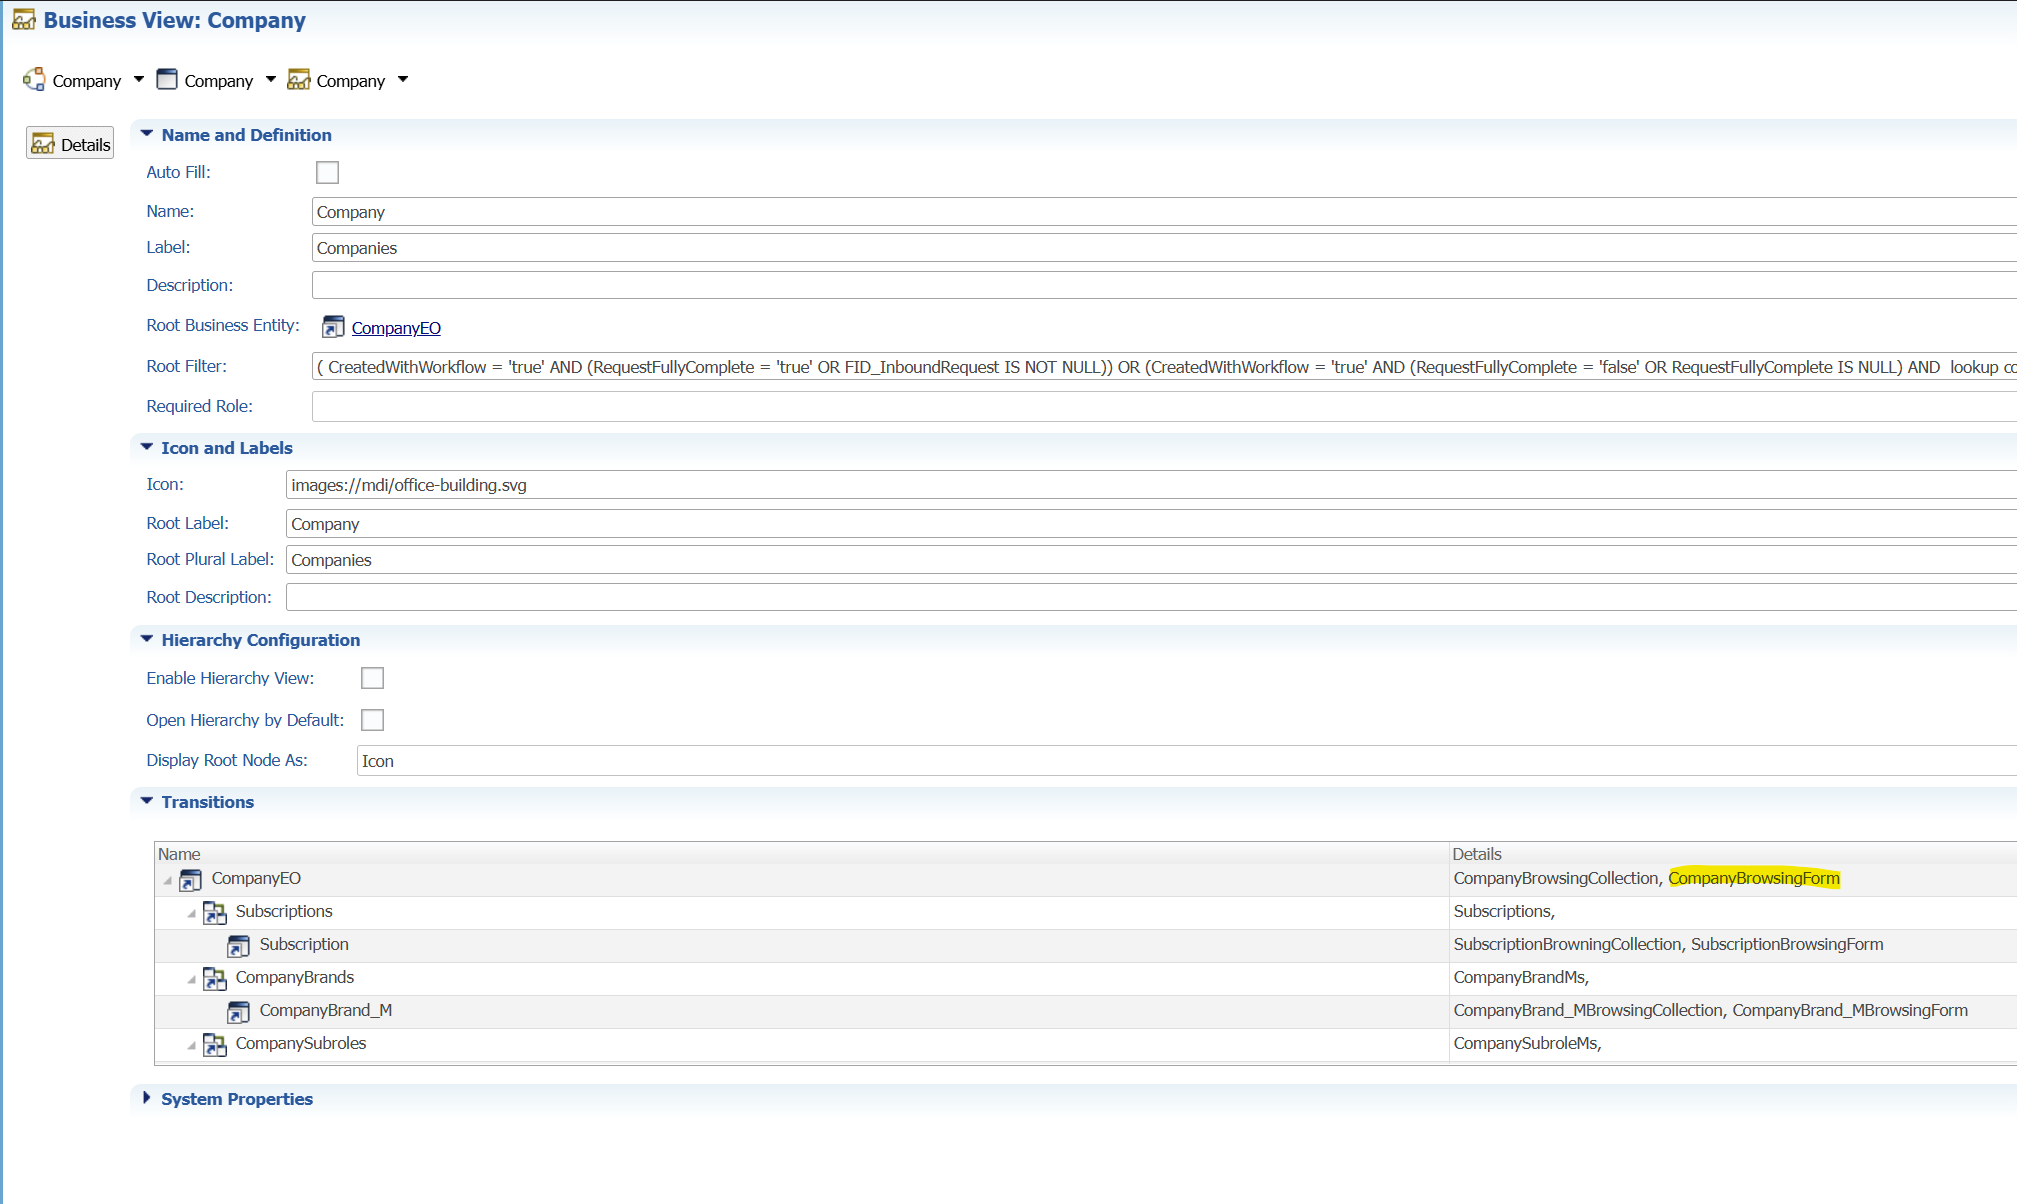Click the CompanySubroles relationship icon
Image resolution: width=2017 pixels, height=1204 pixels.
click(214, 1044)
